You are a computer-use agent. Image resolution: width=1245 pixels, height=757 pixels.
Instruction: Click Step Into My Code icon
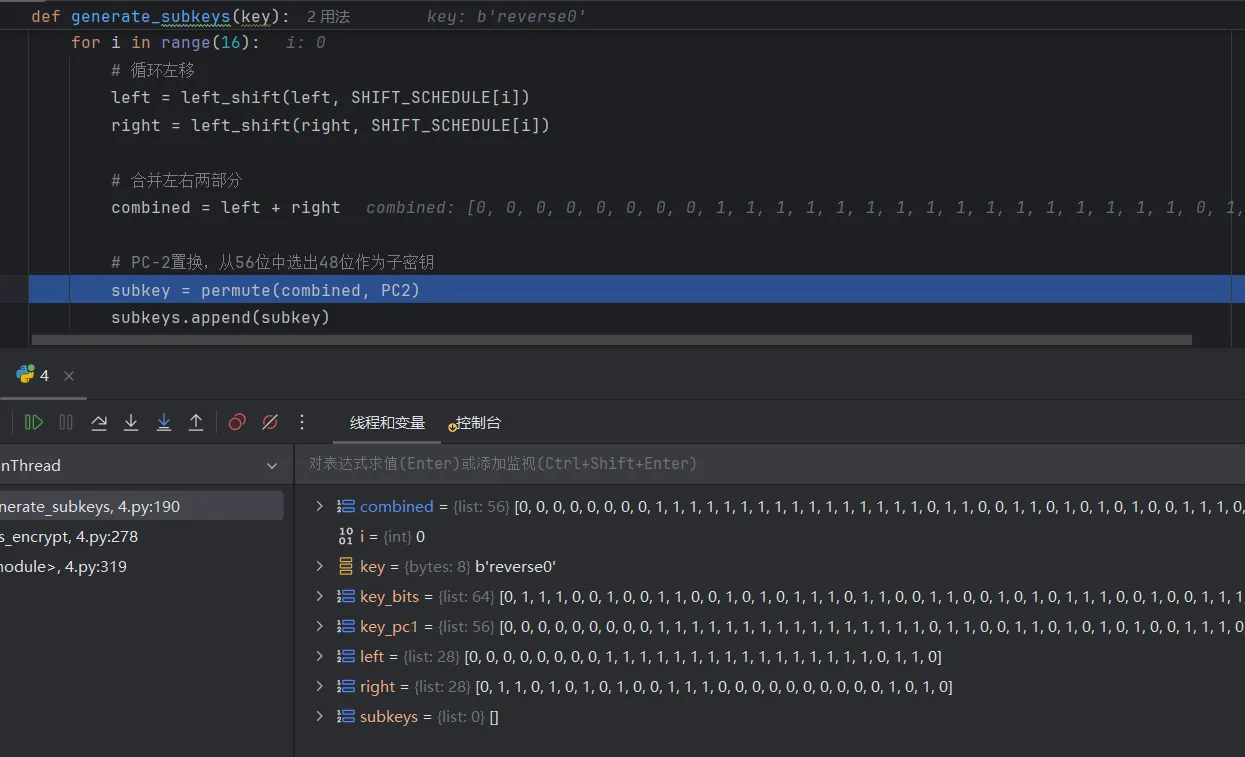(x=164, y=423)
